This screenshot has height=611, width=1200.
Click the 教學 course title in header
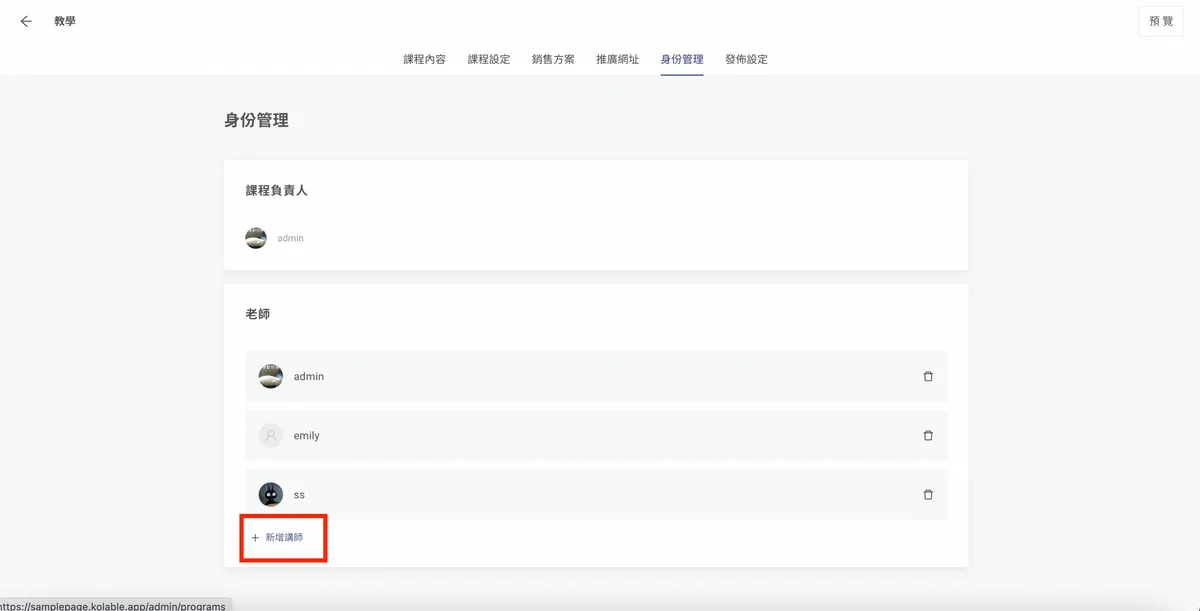[65, 21]
